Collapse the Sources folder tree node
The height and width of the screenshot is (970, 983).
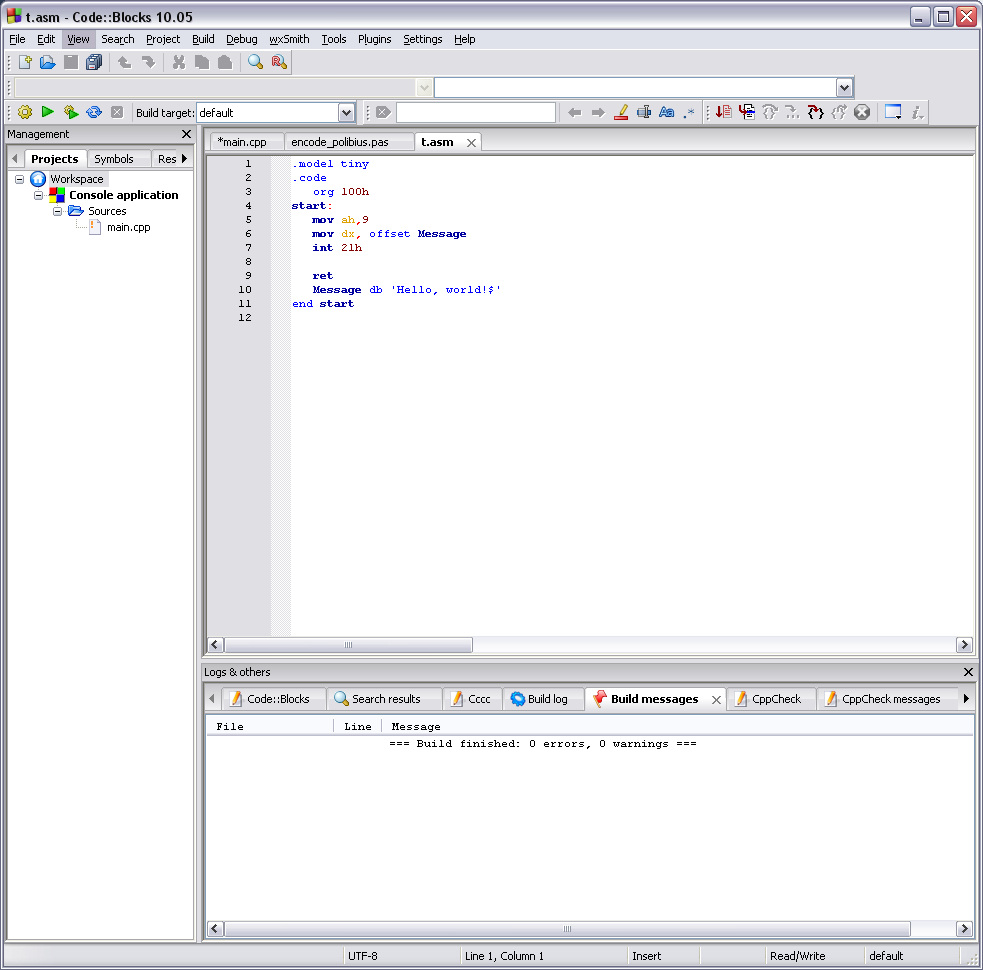pos(58,211)
